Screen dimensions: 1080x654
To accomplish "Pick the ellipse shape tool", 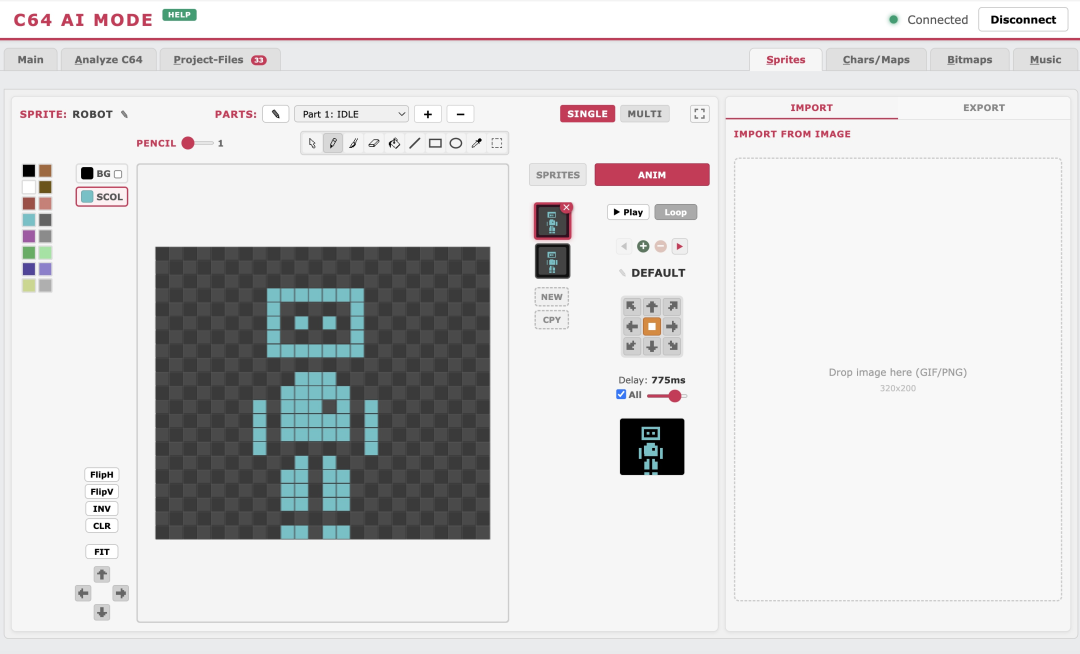I will 456,143.
